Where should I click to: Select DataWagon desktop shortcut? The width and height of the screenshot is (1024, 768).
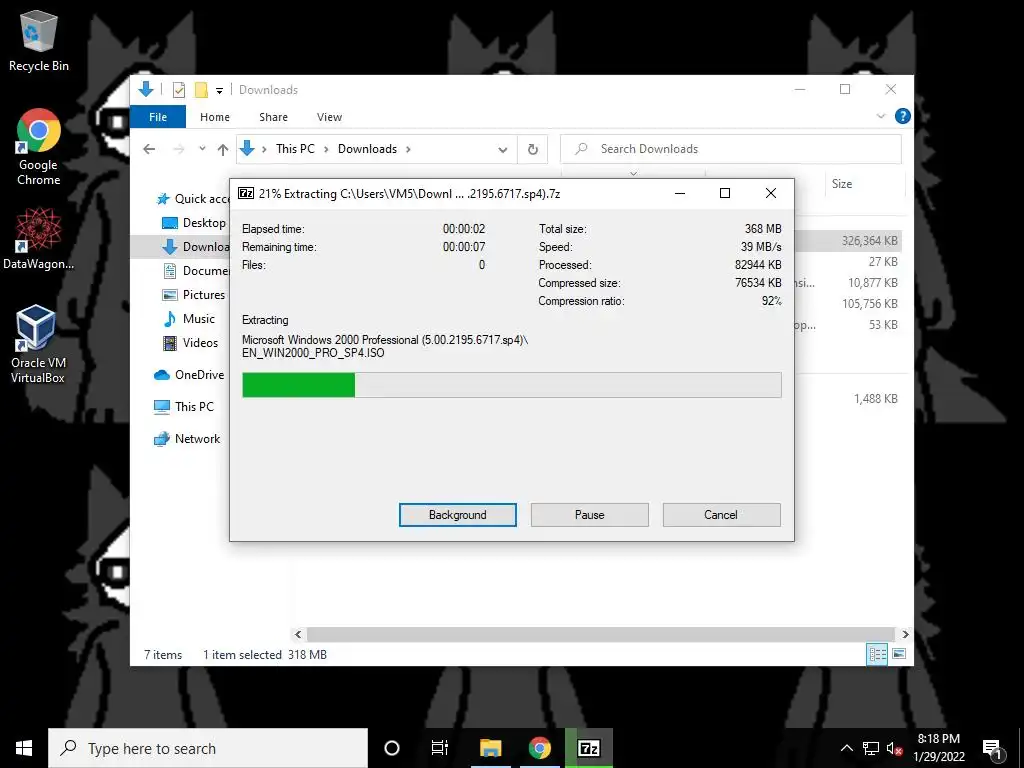pyautogui.click(x=39, y=239)
